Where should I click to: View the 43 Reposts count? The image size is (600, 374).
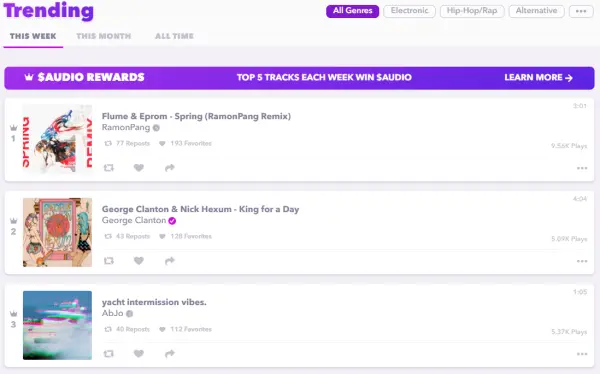(127, 236)
